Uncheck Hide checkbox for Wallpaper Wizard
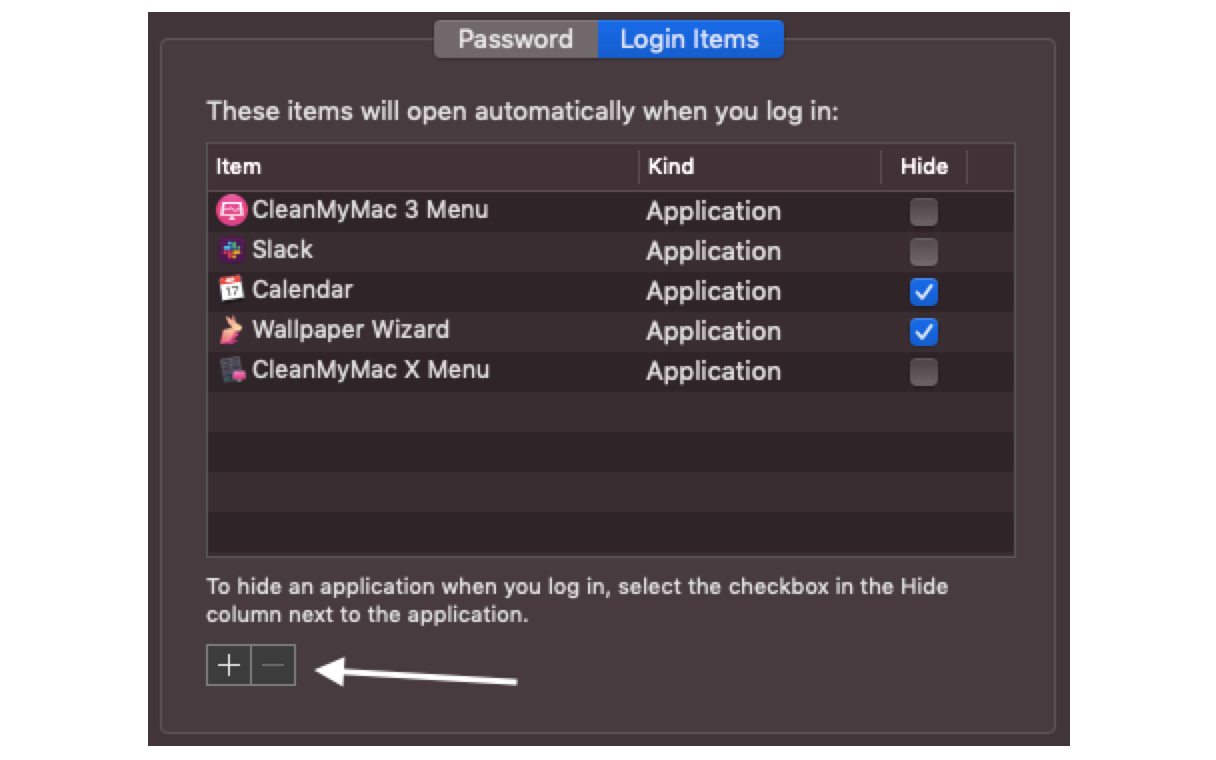 pyautogui.click(x=924, y=331)
